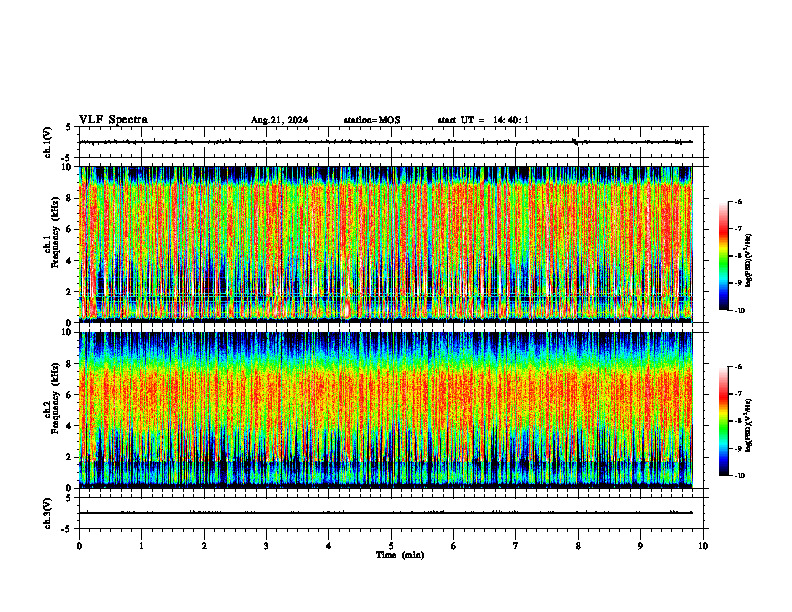Click tick label "1" on the Time axis

point(141,546)
